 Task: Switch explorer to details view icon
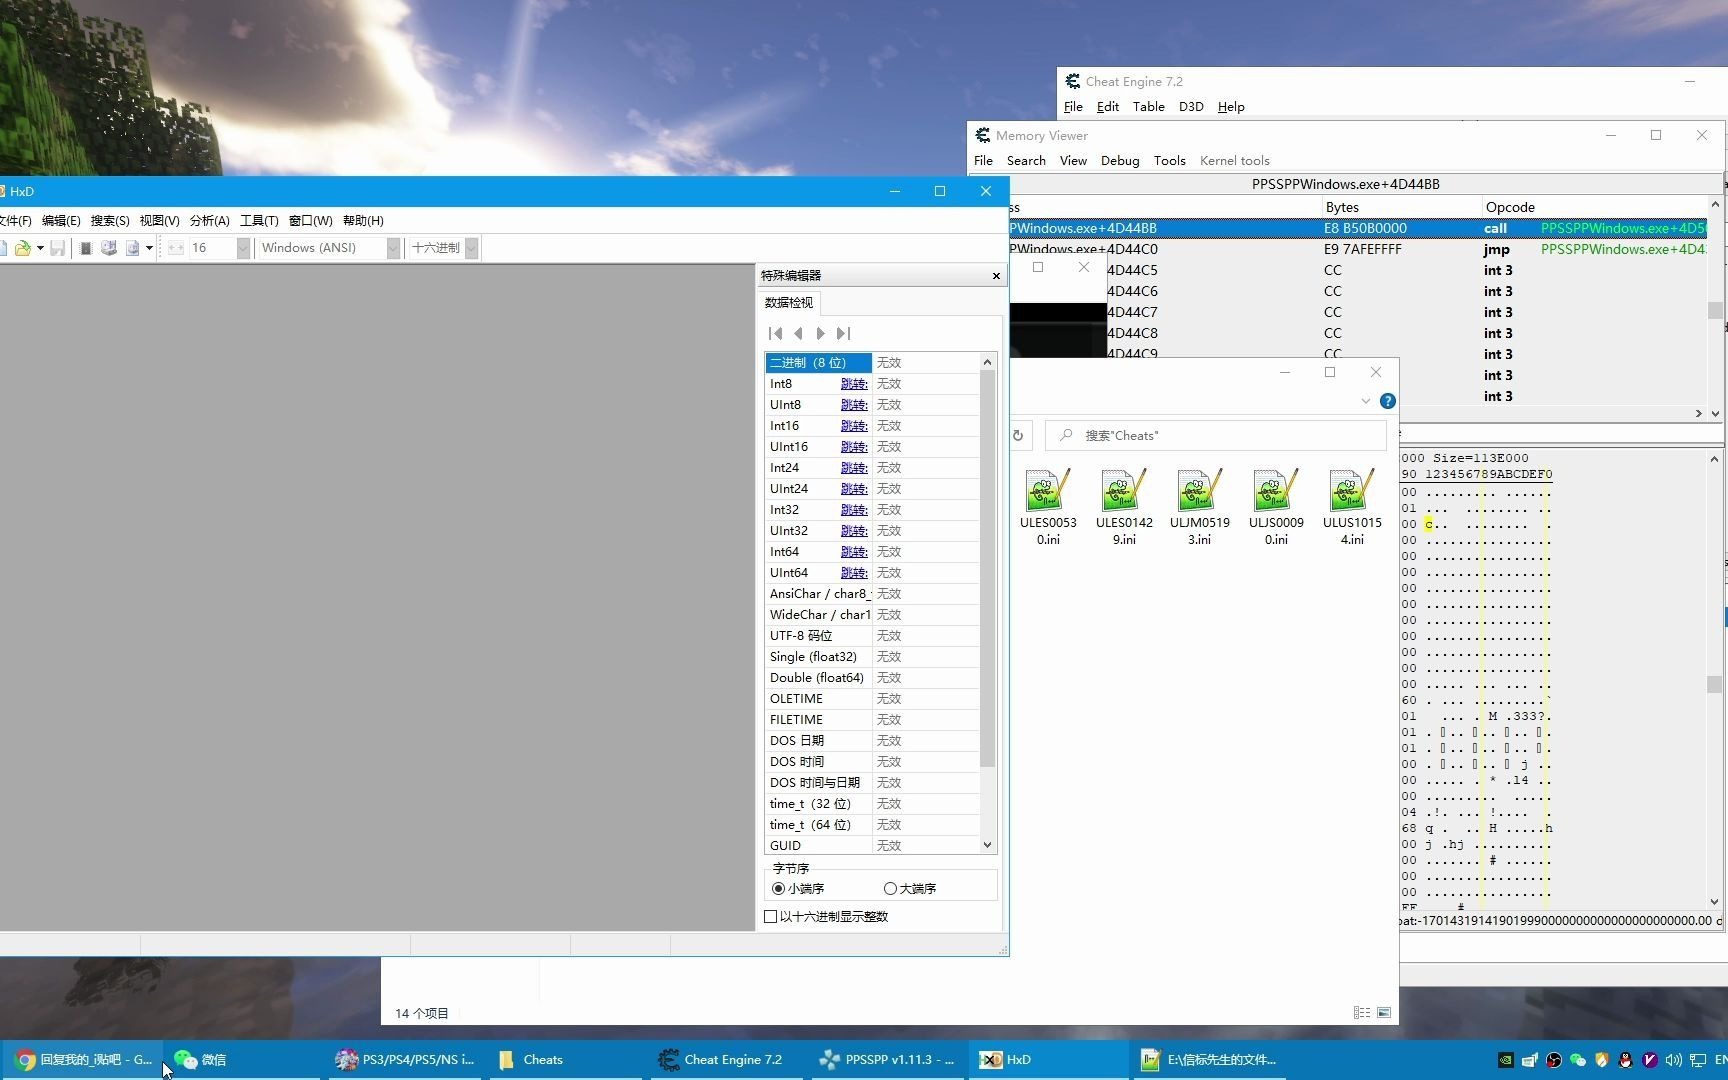[x=1362, y=1013]
